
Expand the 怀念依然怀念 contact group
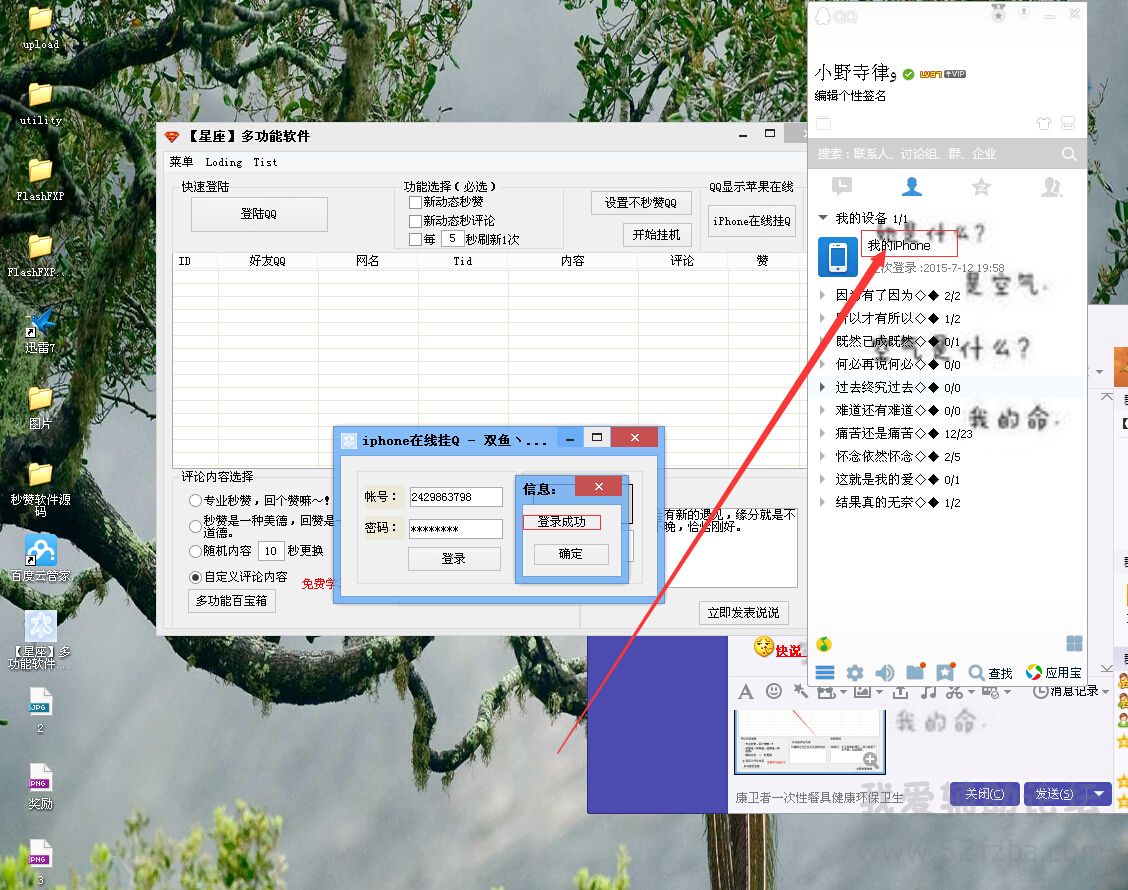tap(823, 455)
